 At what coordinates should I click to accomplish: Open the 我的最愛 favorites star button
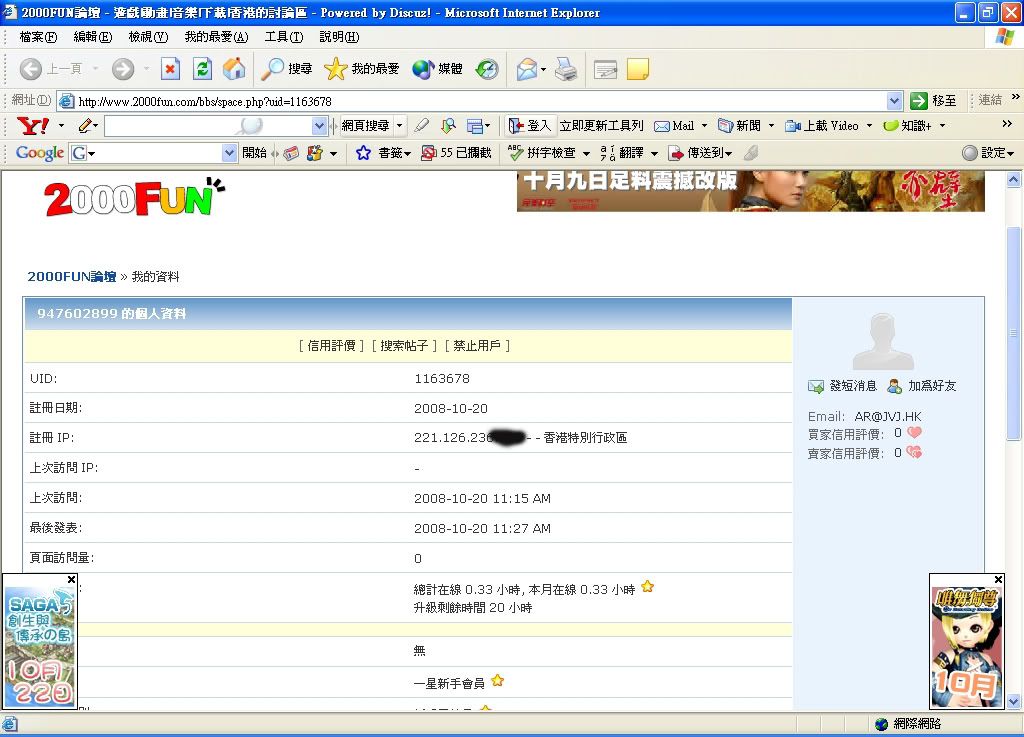coord(361,69)
